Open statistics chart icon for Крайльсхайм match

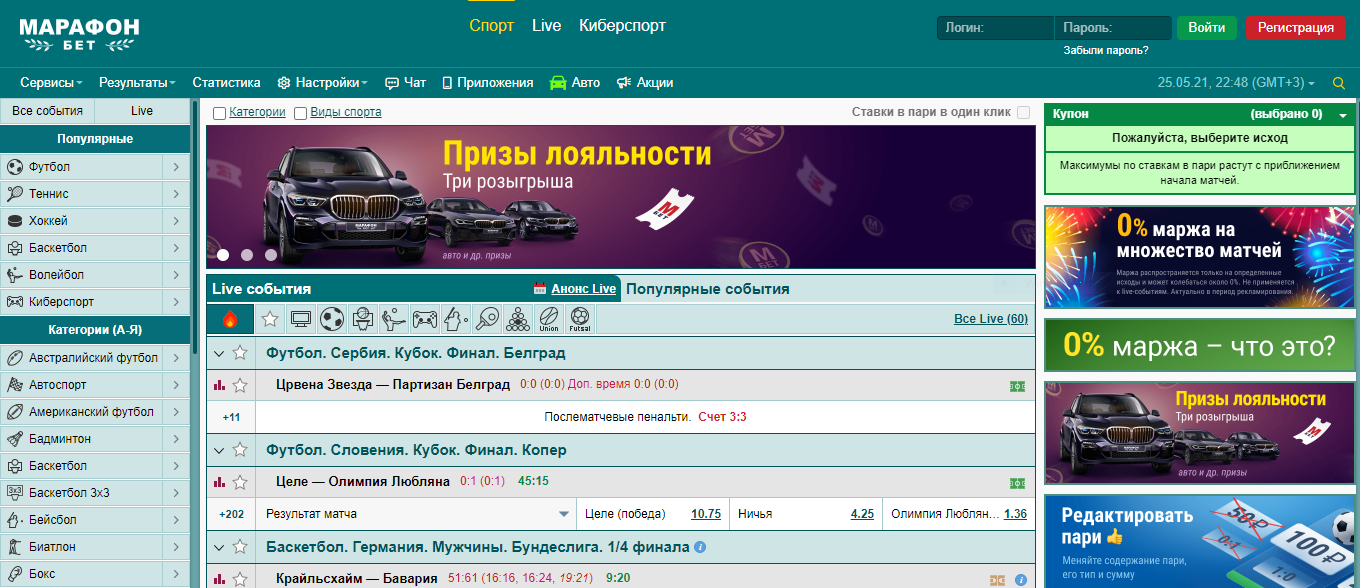pos(219,579)
